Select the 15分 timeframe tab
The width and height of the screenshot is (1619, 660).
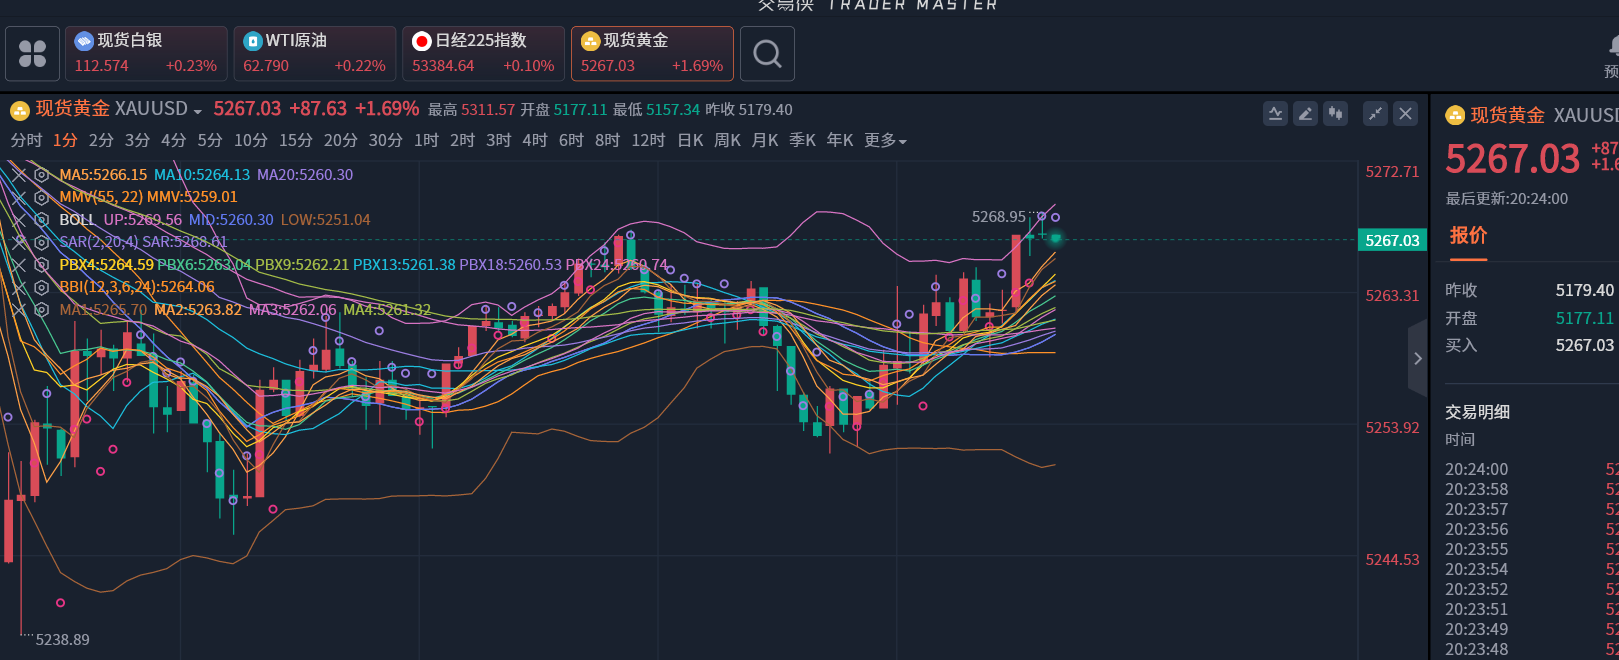(x=295, y=141)
